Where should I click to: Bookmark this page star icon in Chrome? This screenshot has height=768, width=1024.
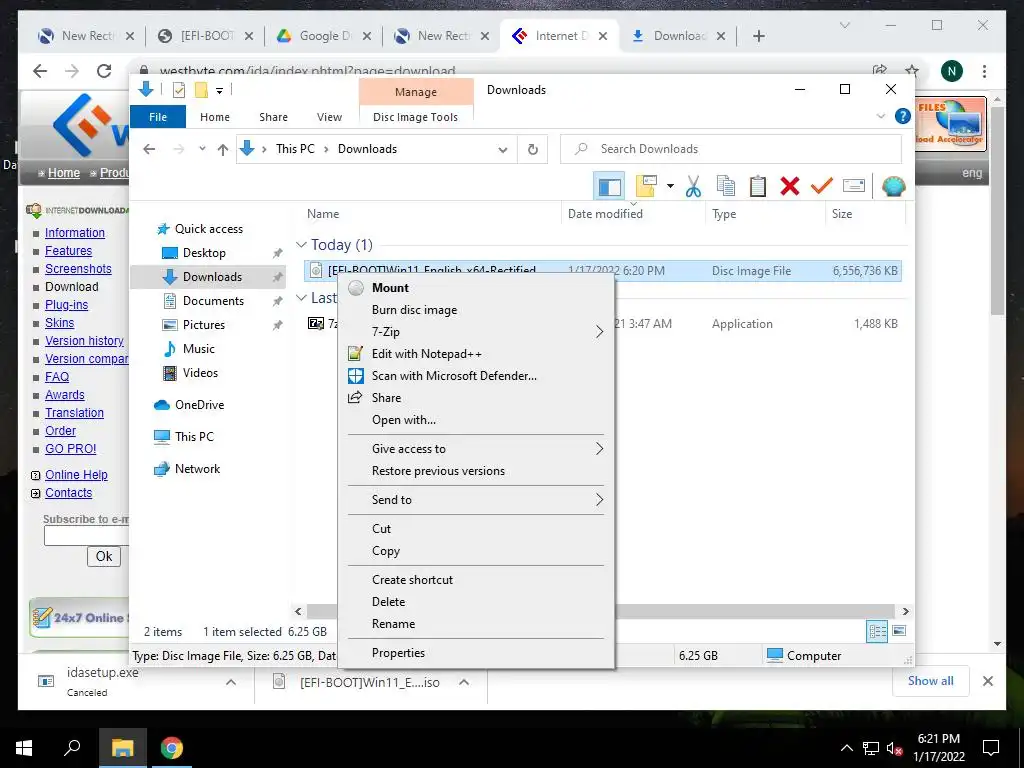(x=912, y=71)
